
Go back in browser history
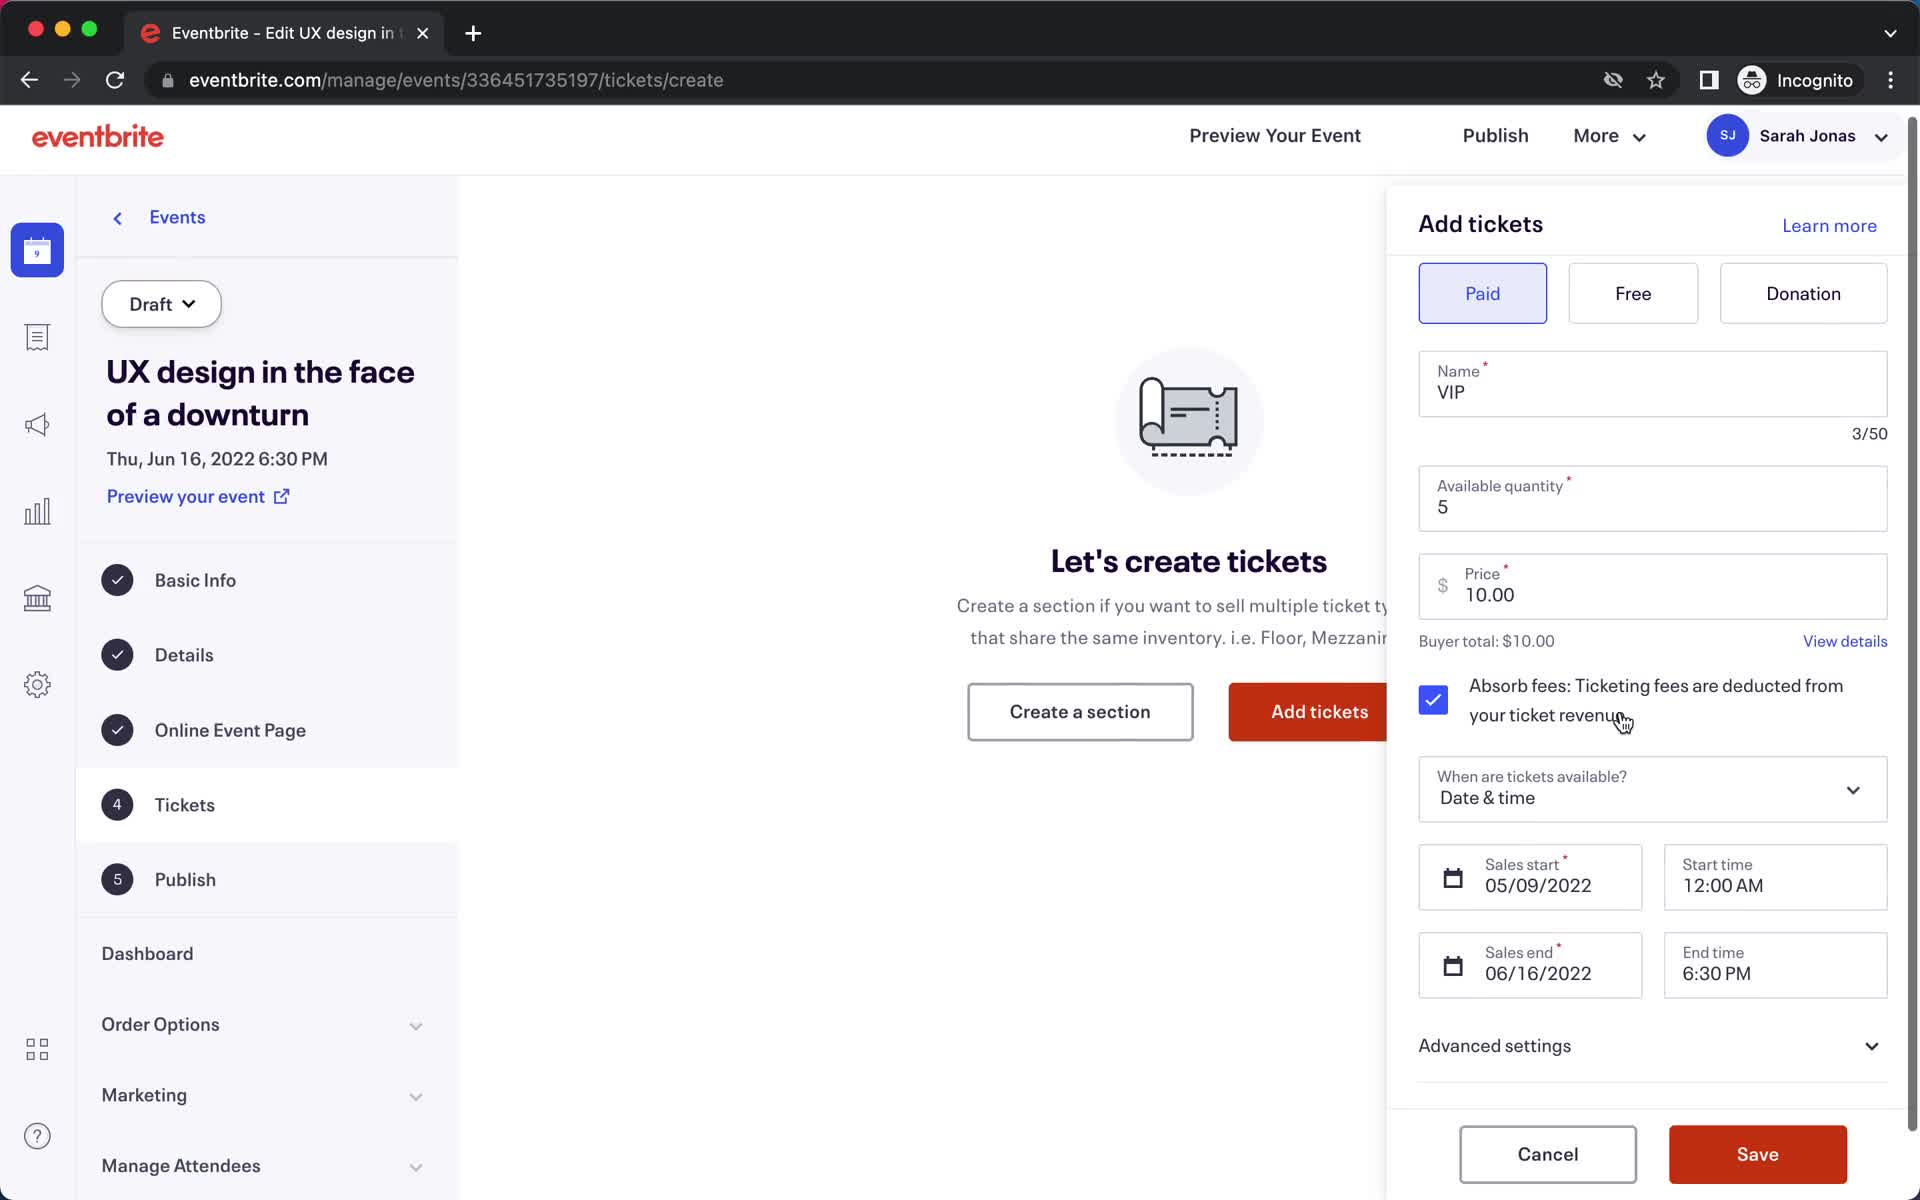click(29, 80)
